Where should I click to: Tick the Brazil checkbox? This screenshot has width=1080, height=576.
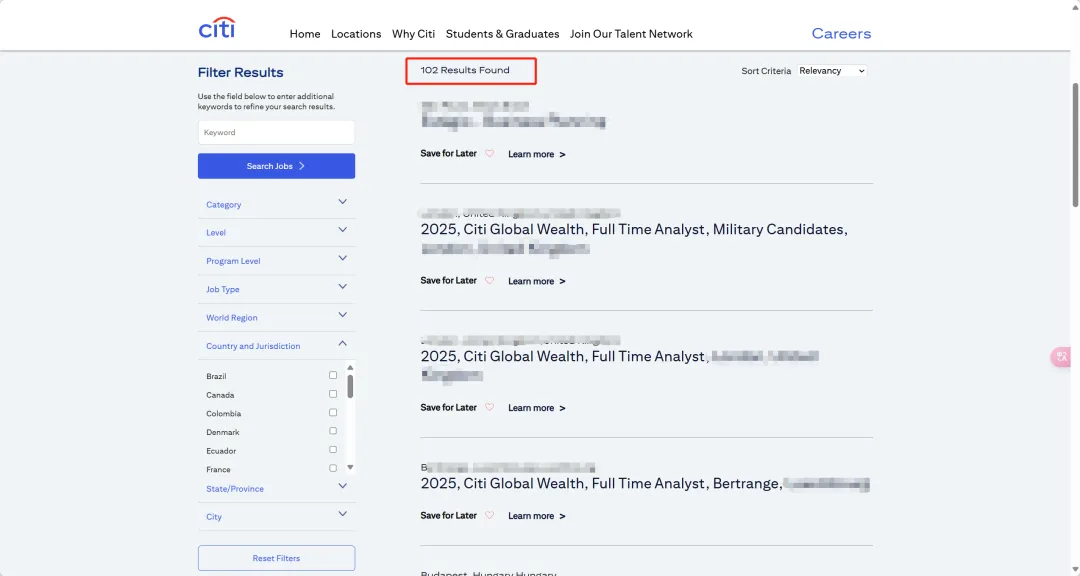point(333,376)
